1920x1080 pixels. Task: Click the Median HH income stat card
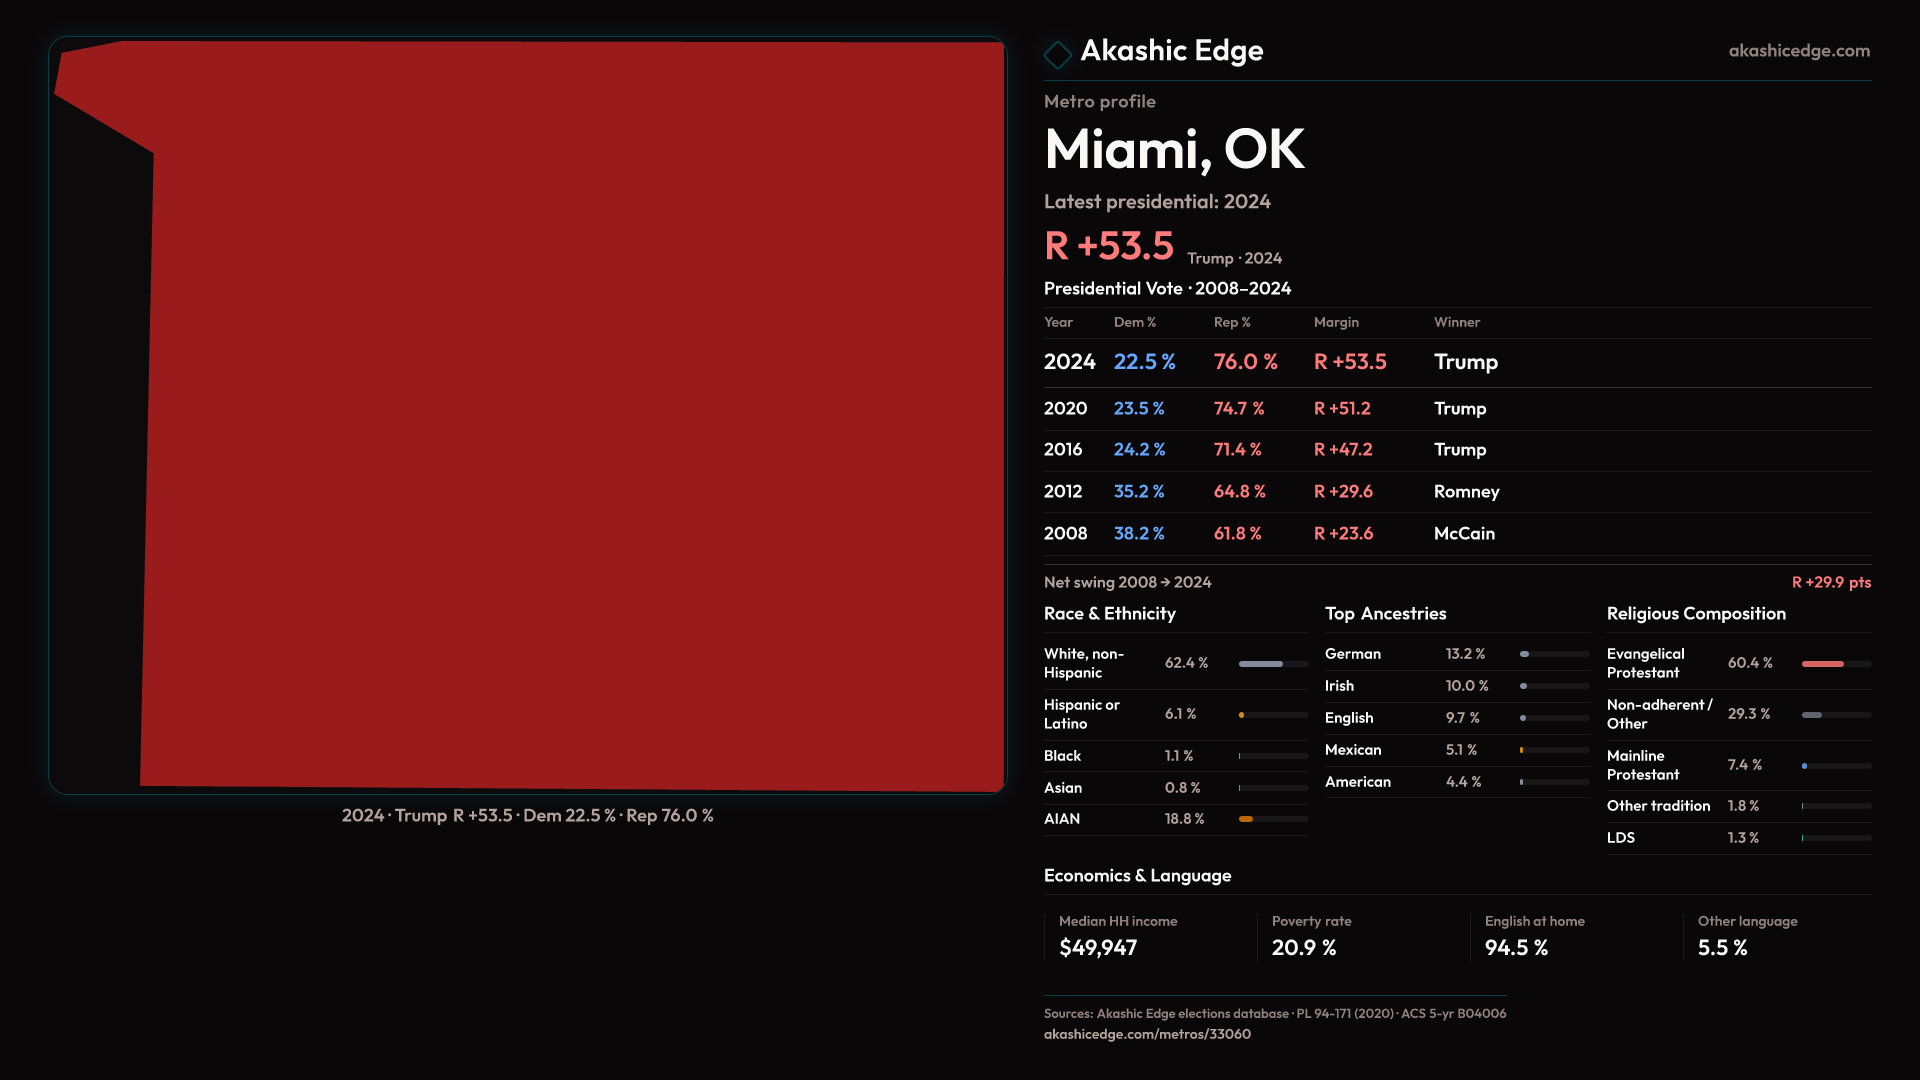point(1148,936)
